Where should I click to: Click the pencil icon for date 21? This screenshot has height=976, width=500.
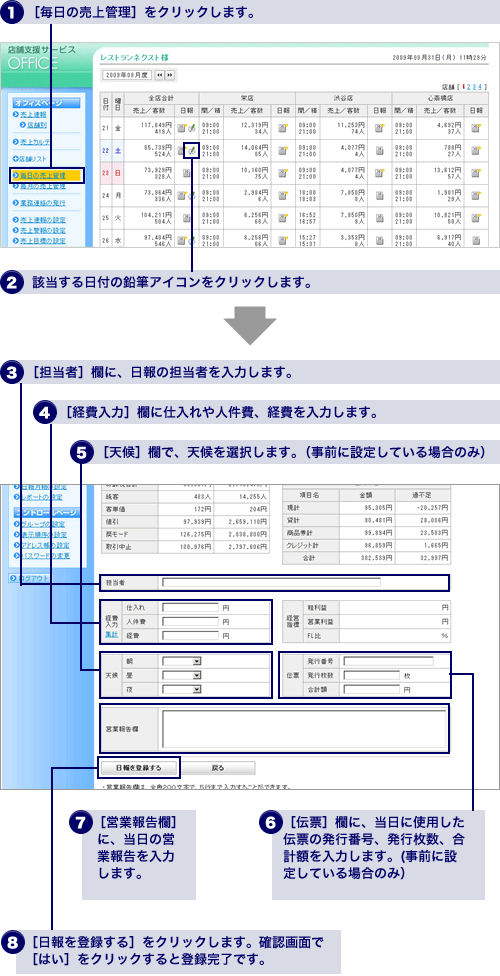click(x=193, y=128)
